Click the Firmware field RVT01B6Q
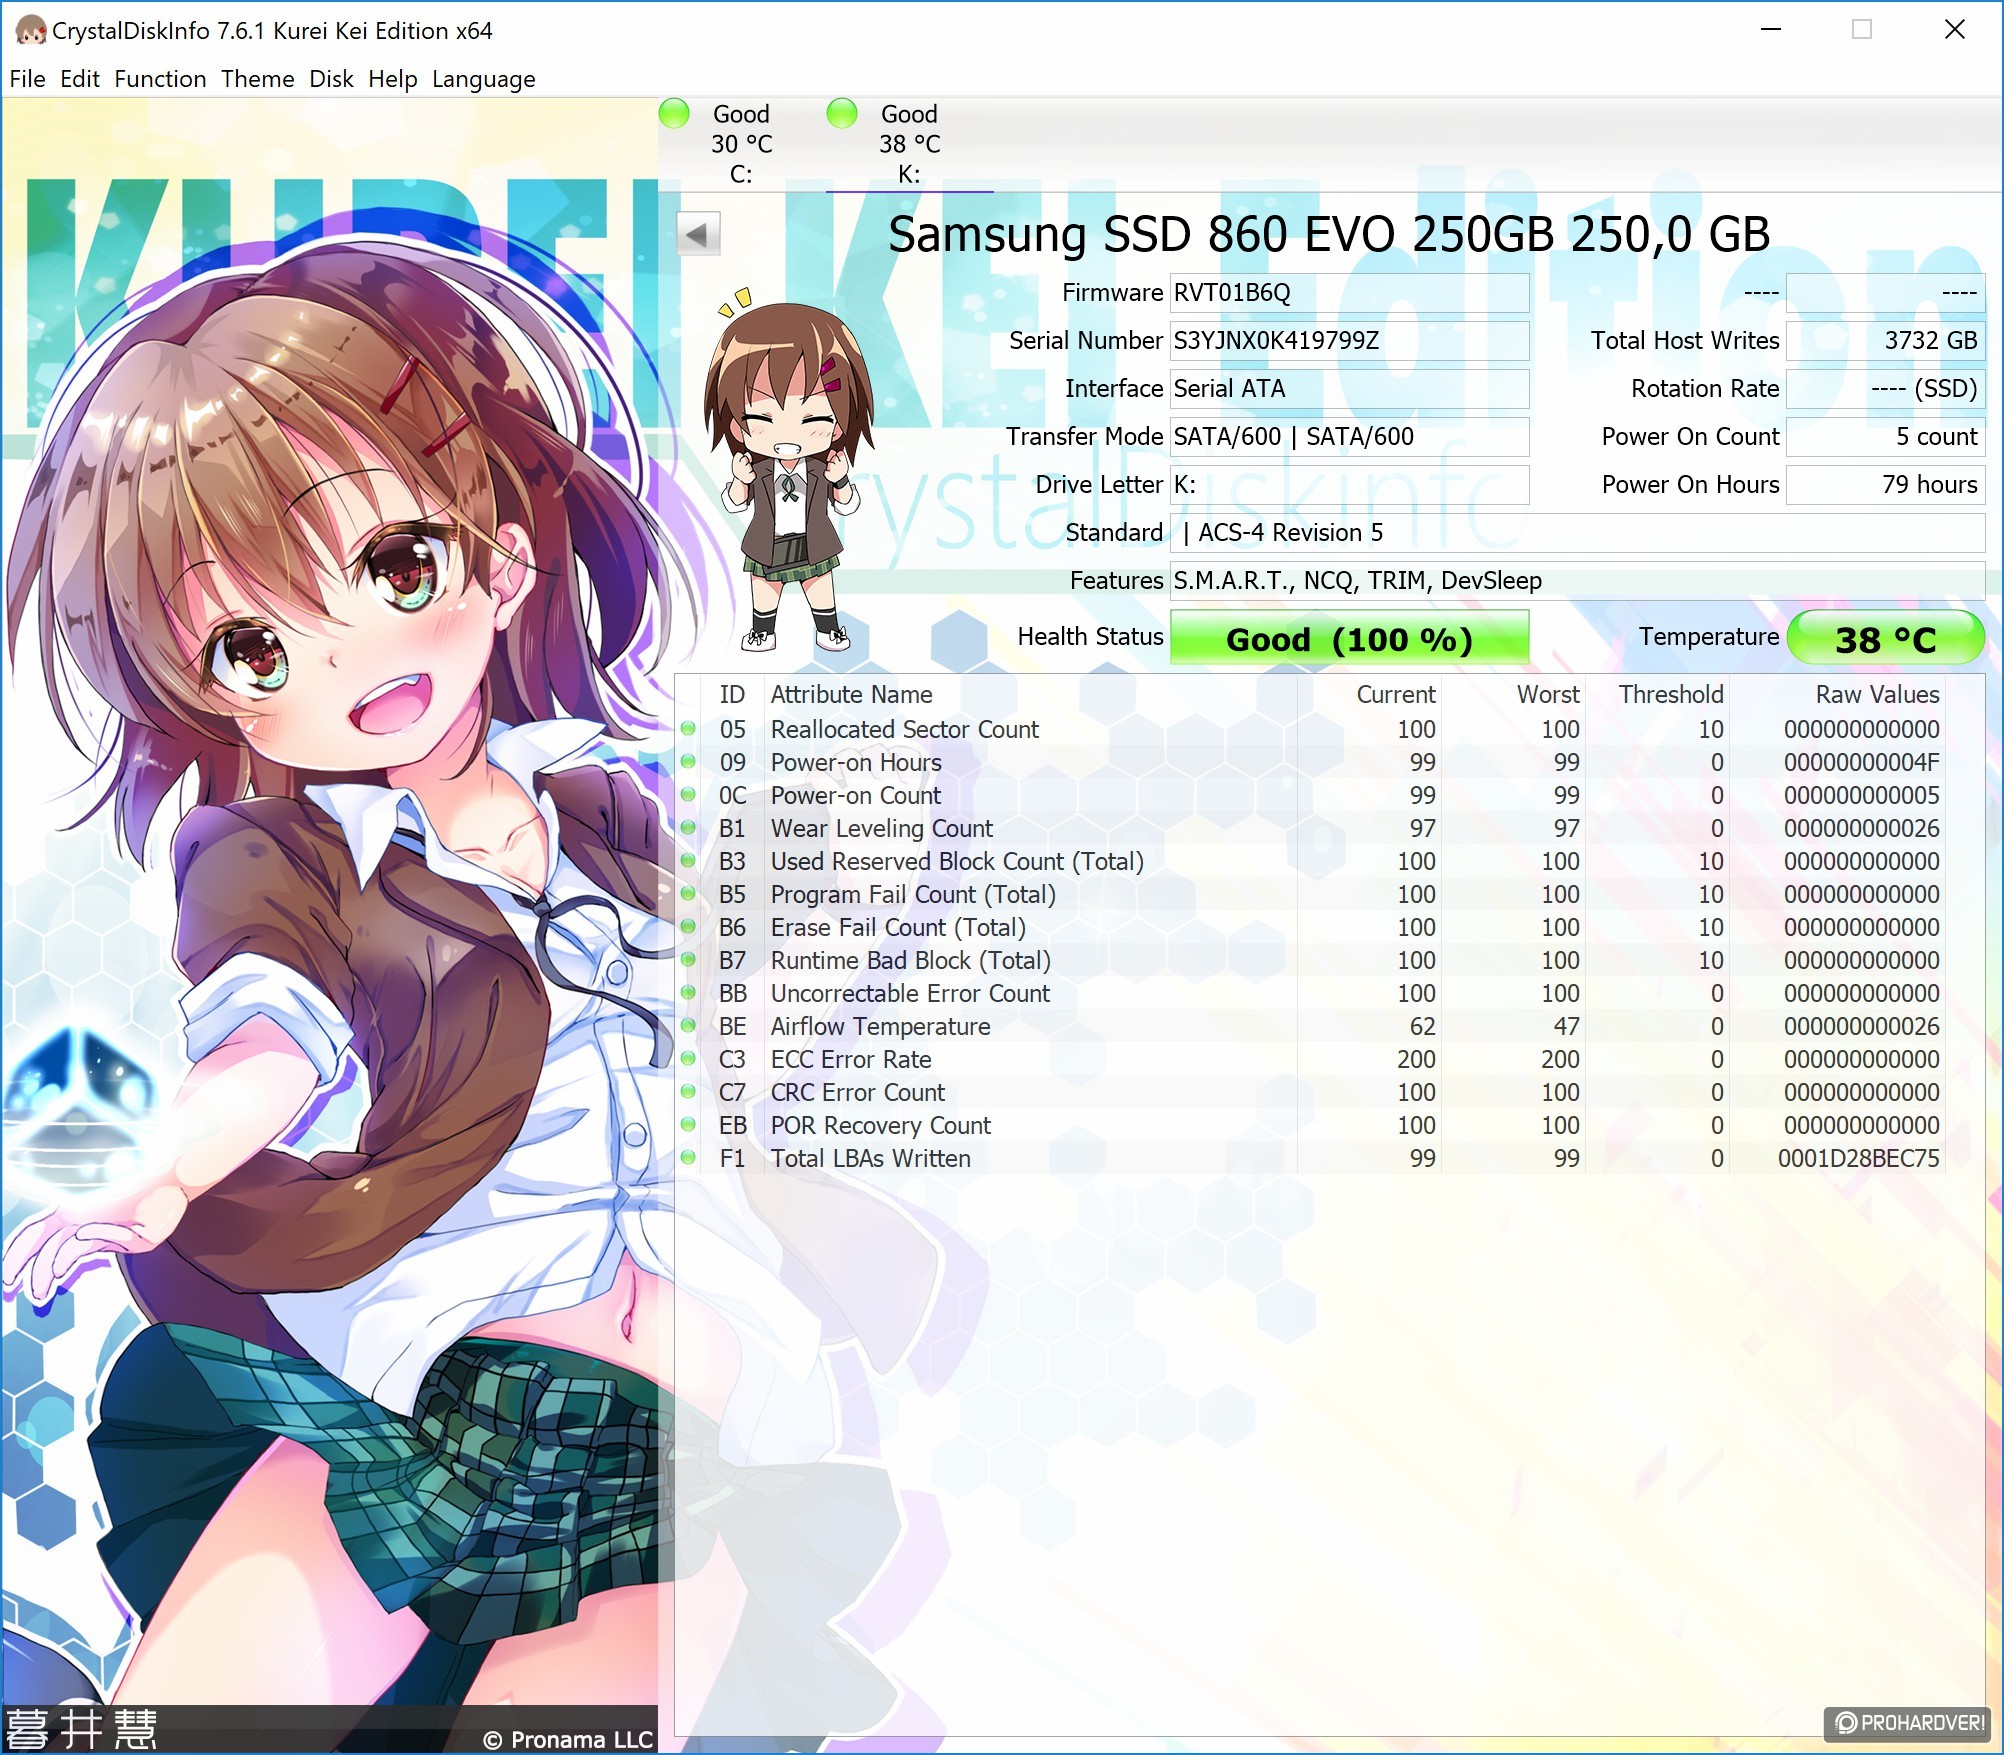Screen dimensions: 2004x1755 [x=1349, y=293]
